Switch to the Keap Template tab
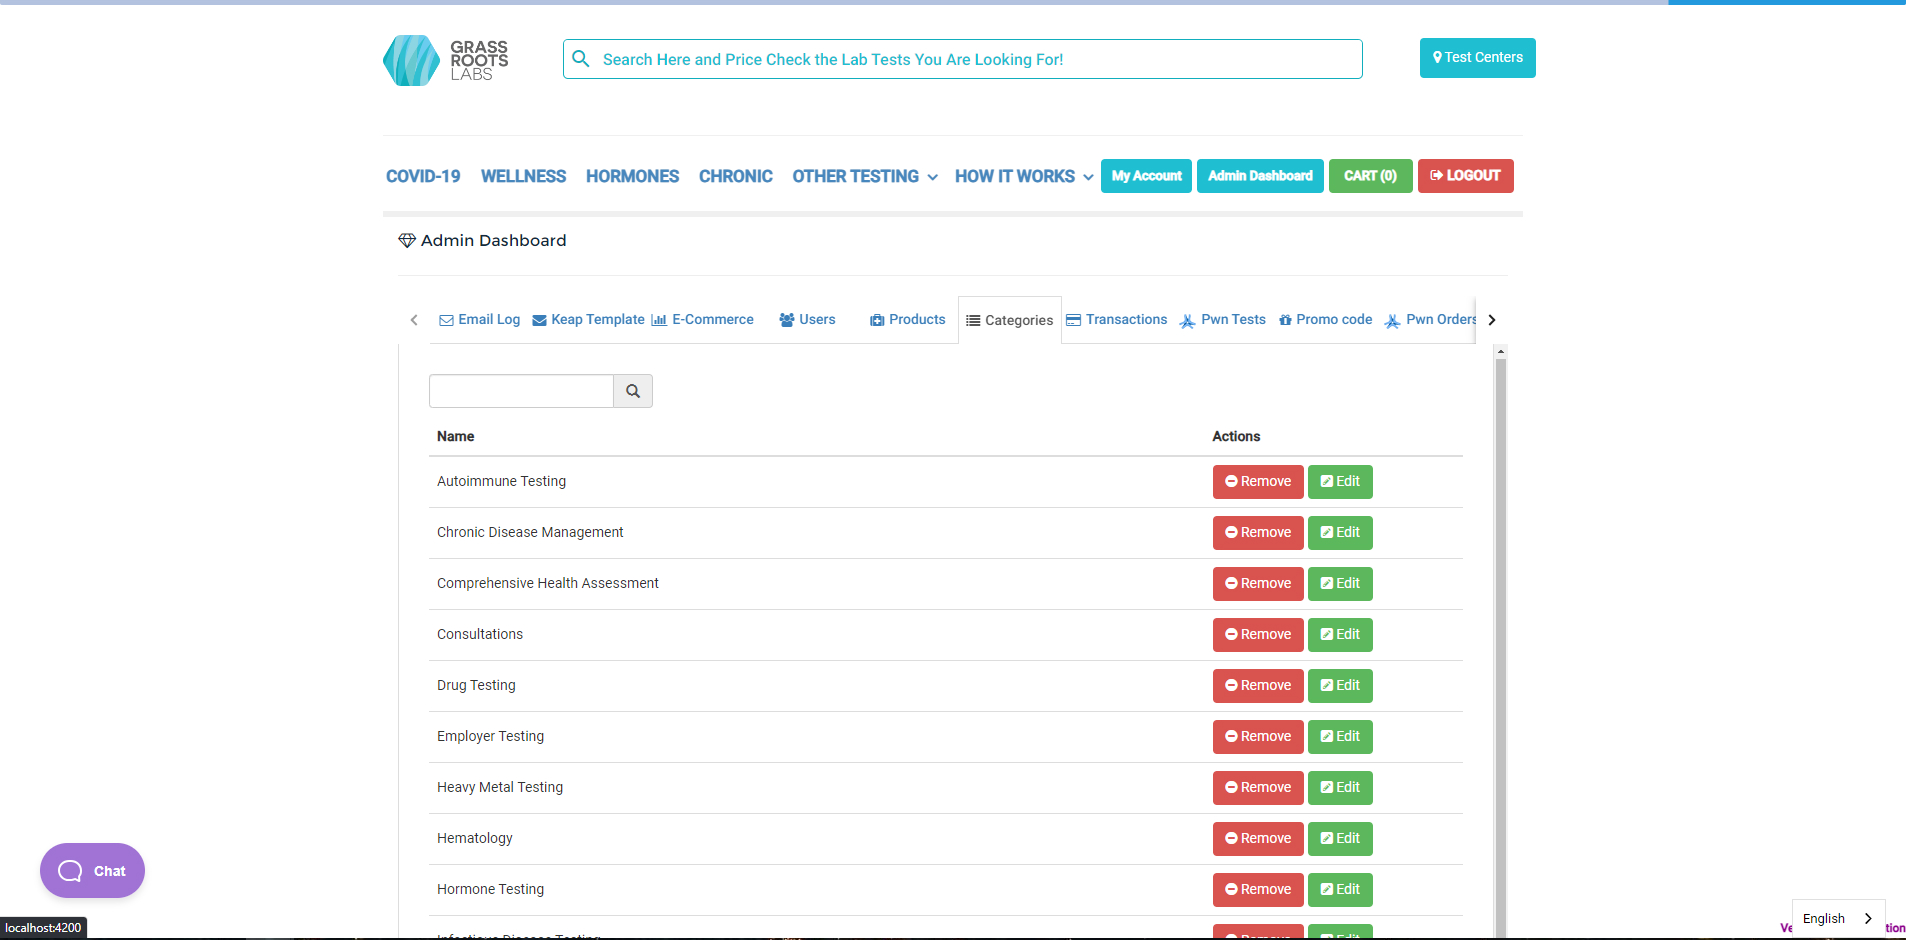This screenshot has height=940, width=1906. [x=589, y=320]
